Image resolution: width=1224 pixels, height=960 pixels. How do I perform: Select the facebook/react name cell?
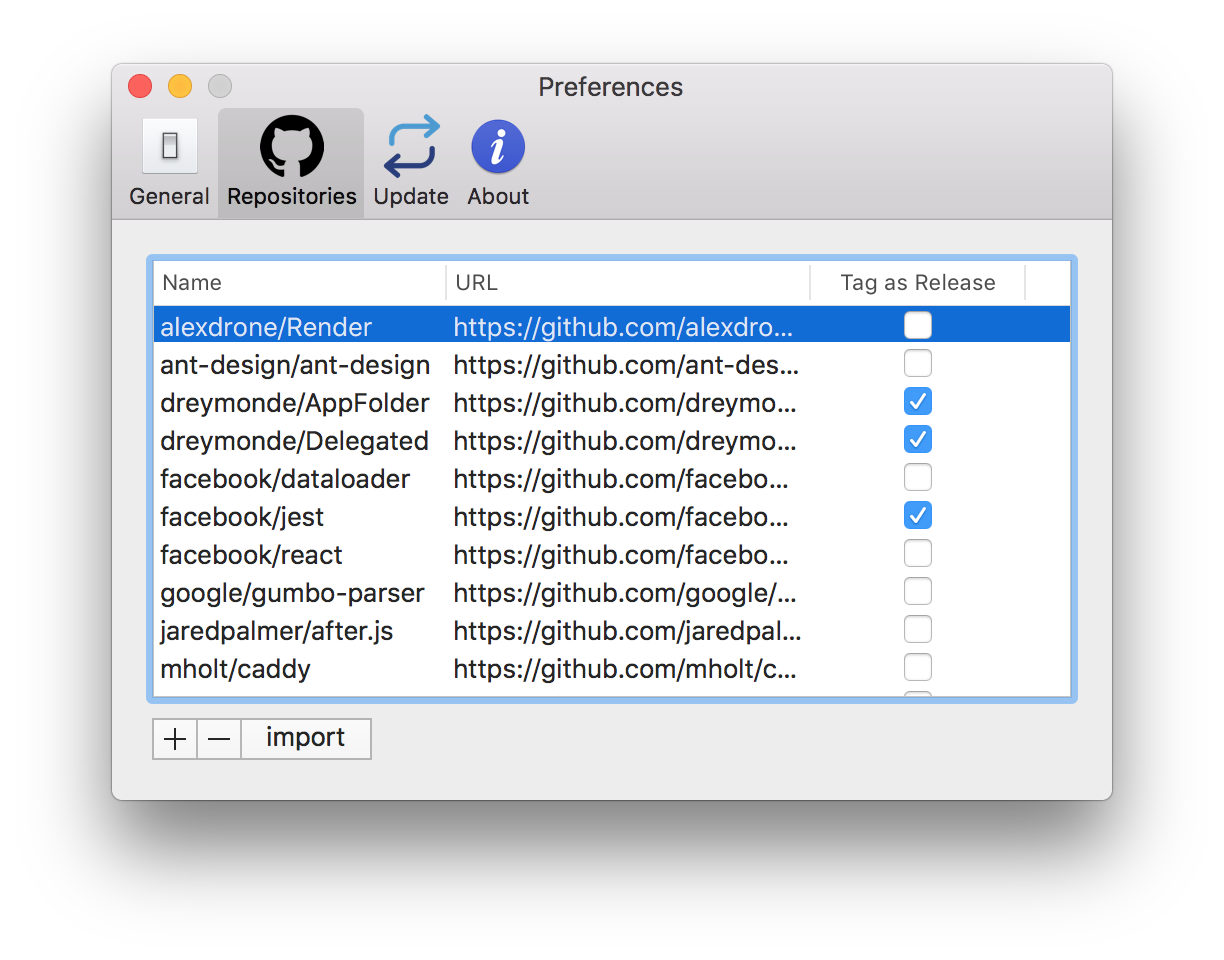point(251,555)
